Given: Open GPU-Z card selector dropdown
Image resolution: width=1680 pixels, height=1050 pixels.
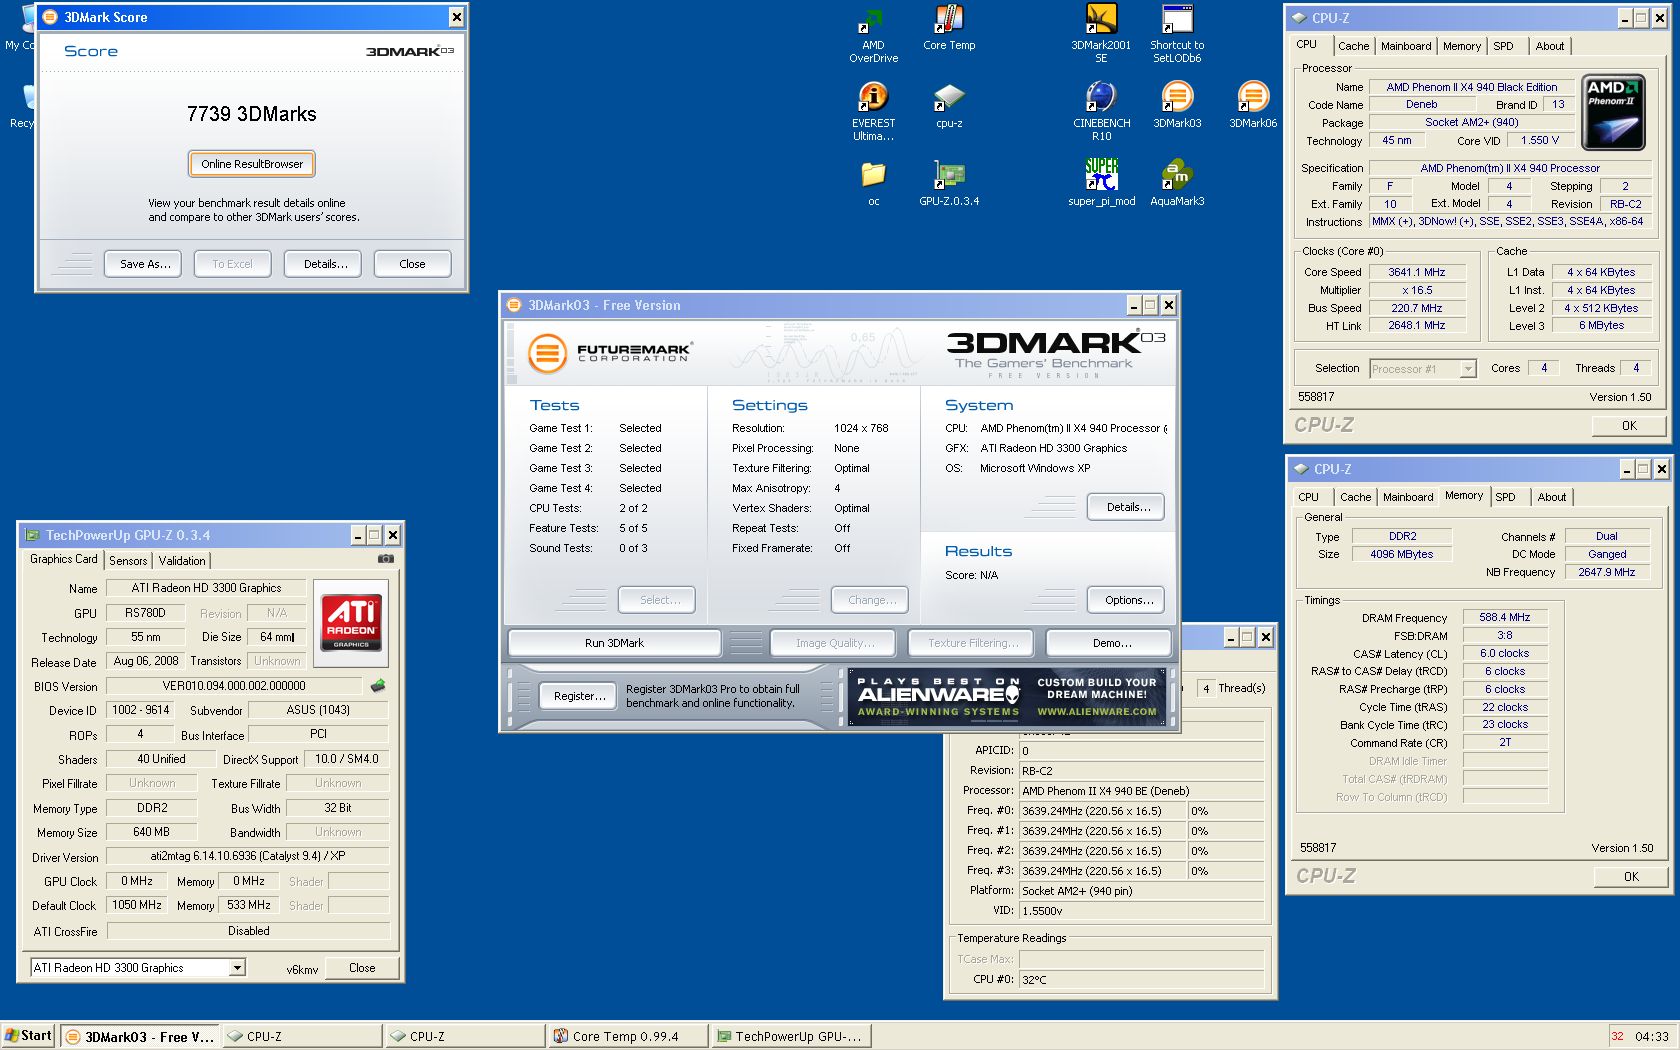Looking at the screenshot, I should (237, 968).
